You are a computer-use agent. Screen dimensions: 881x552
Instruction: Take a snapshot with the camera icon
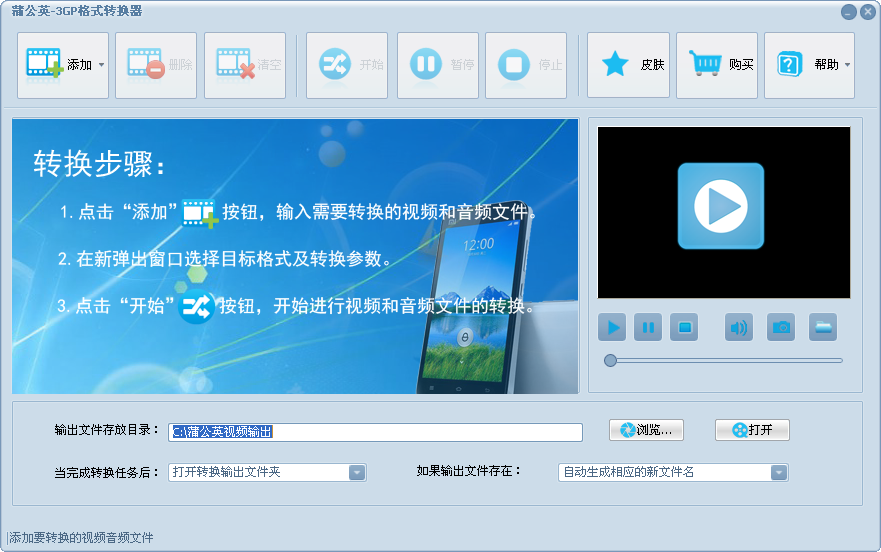point(781,327)
